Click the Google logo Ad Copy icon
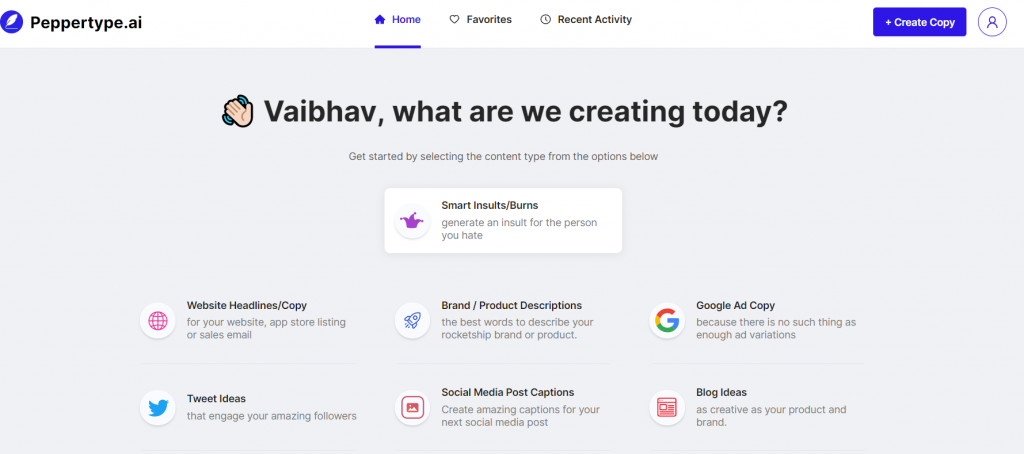This screenshot has width=1024, height=454. coord(667,321)
